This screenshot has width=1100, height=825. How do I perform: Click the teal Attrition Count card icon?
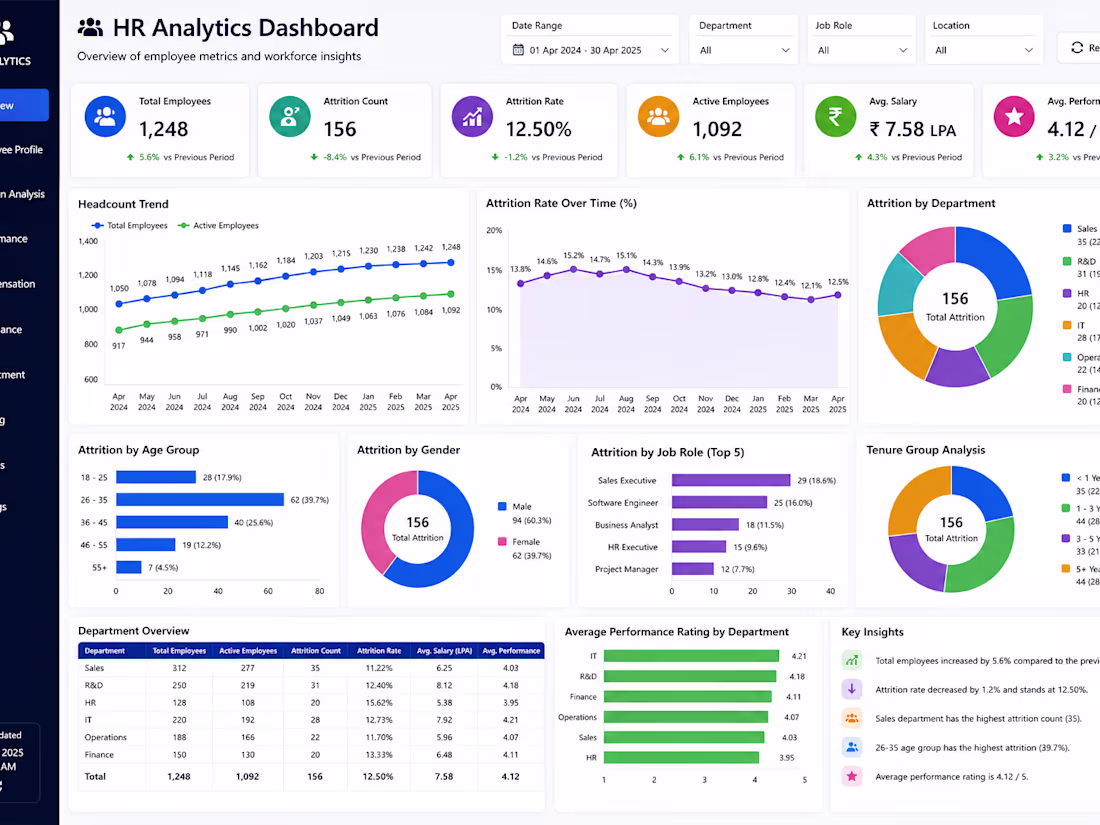coord(290,116)
